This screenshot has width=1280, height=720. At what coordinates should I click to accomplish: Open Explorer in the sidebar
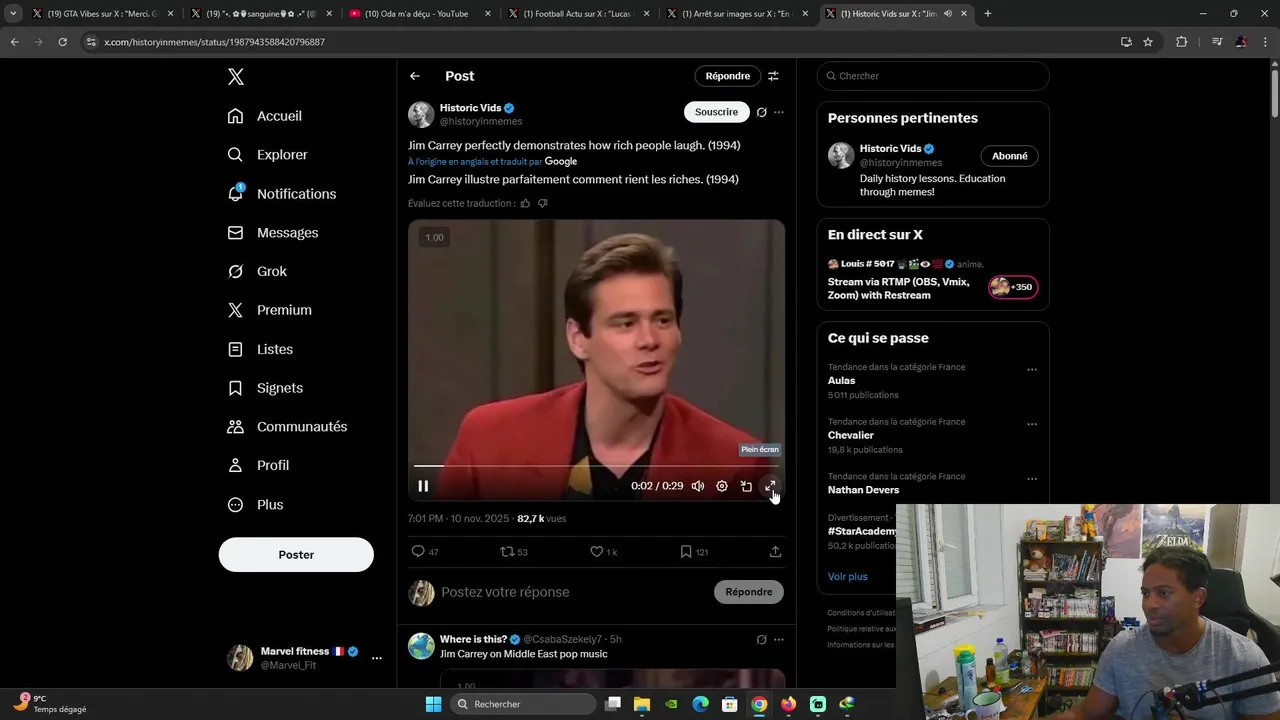point(268,155)
